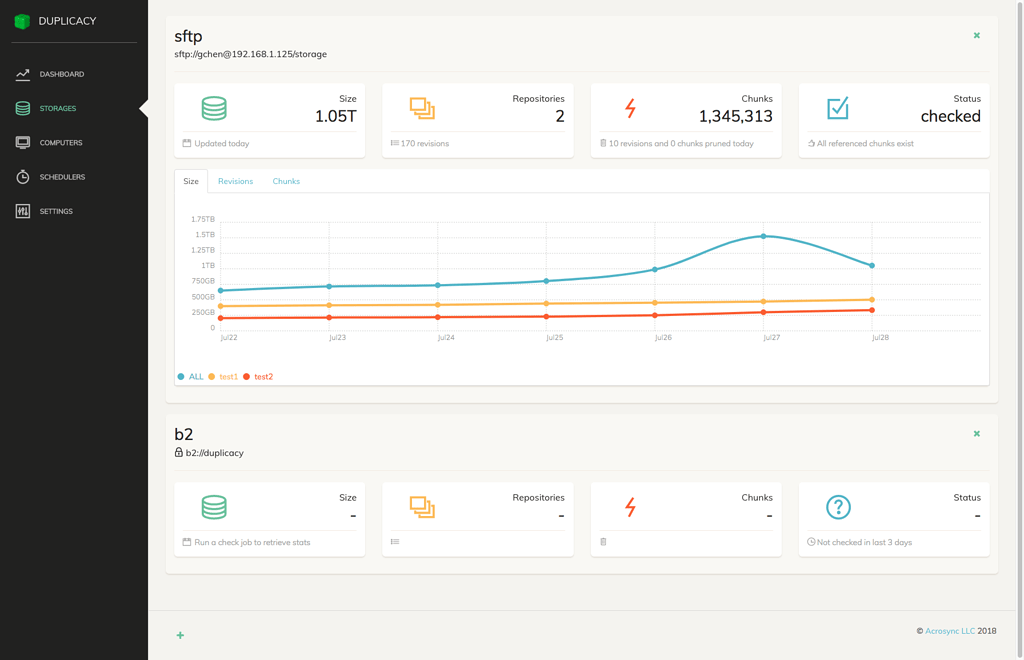Add a new storage with plus button
Image resolution: width=1024 pixels, height=660 pixels.
pos(180,635)
